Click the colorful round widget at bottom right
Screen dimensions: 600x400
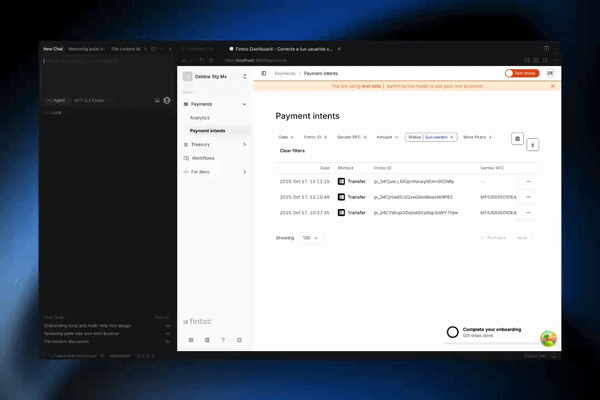coord(548,338)
